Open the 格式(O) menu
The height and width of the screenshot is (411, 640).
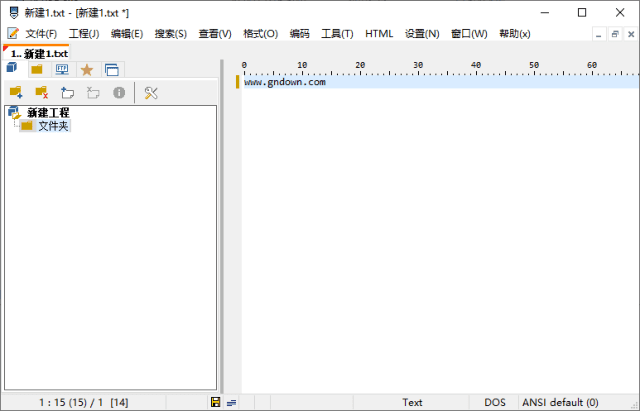click(x=260, y=34)
